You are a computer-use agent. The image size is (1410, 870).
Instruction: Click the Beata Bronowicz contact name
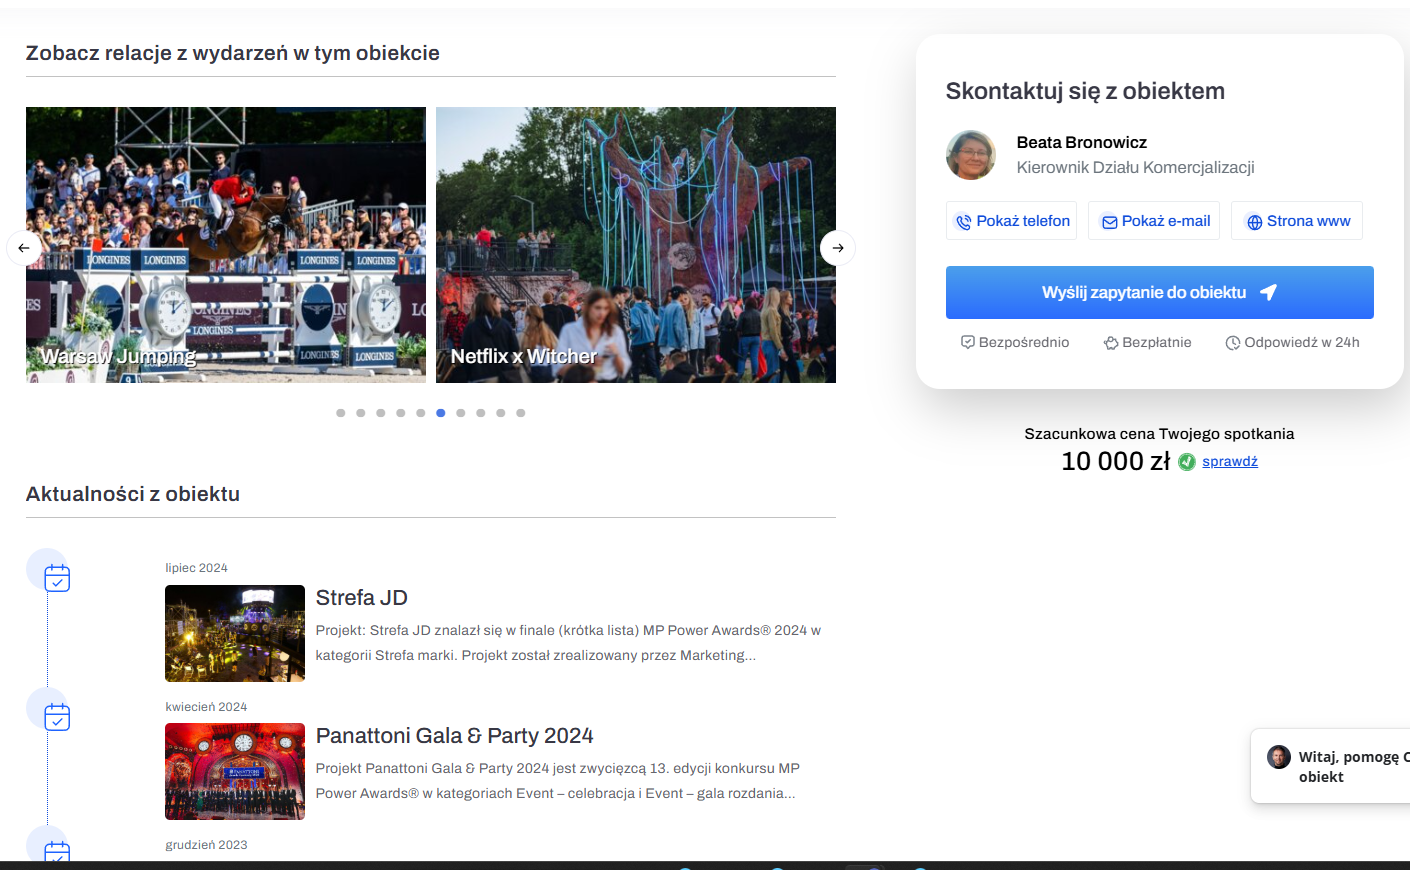click(1082, 142)
